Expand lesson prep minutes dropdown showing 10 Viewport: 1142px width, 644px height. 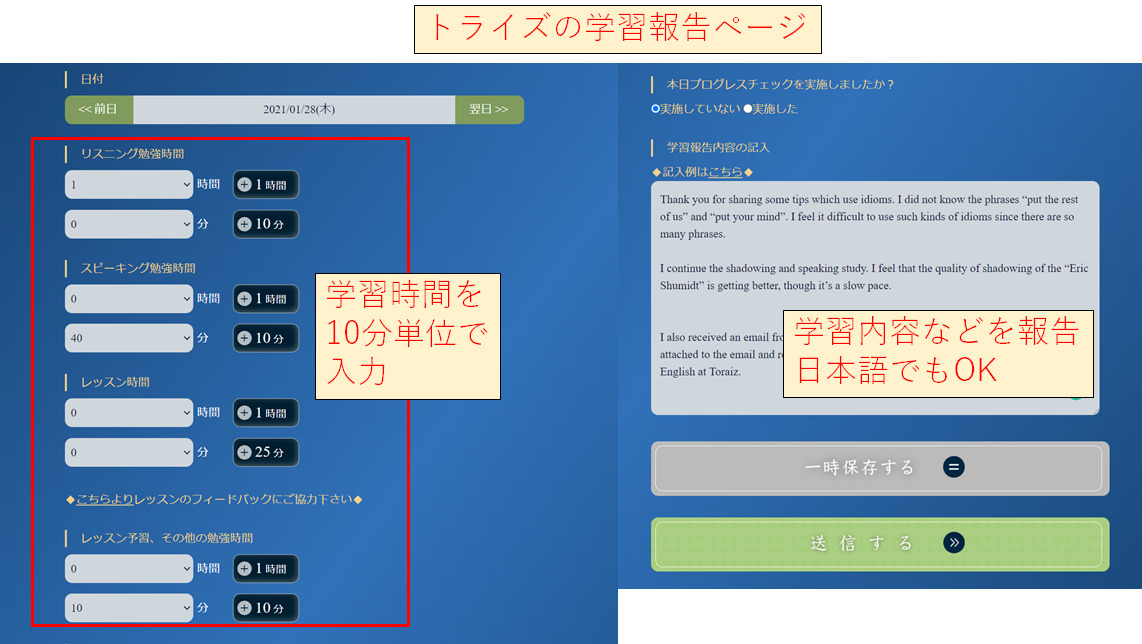tap(129, 608)
